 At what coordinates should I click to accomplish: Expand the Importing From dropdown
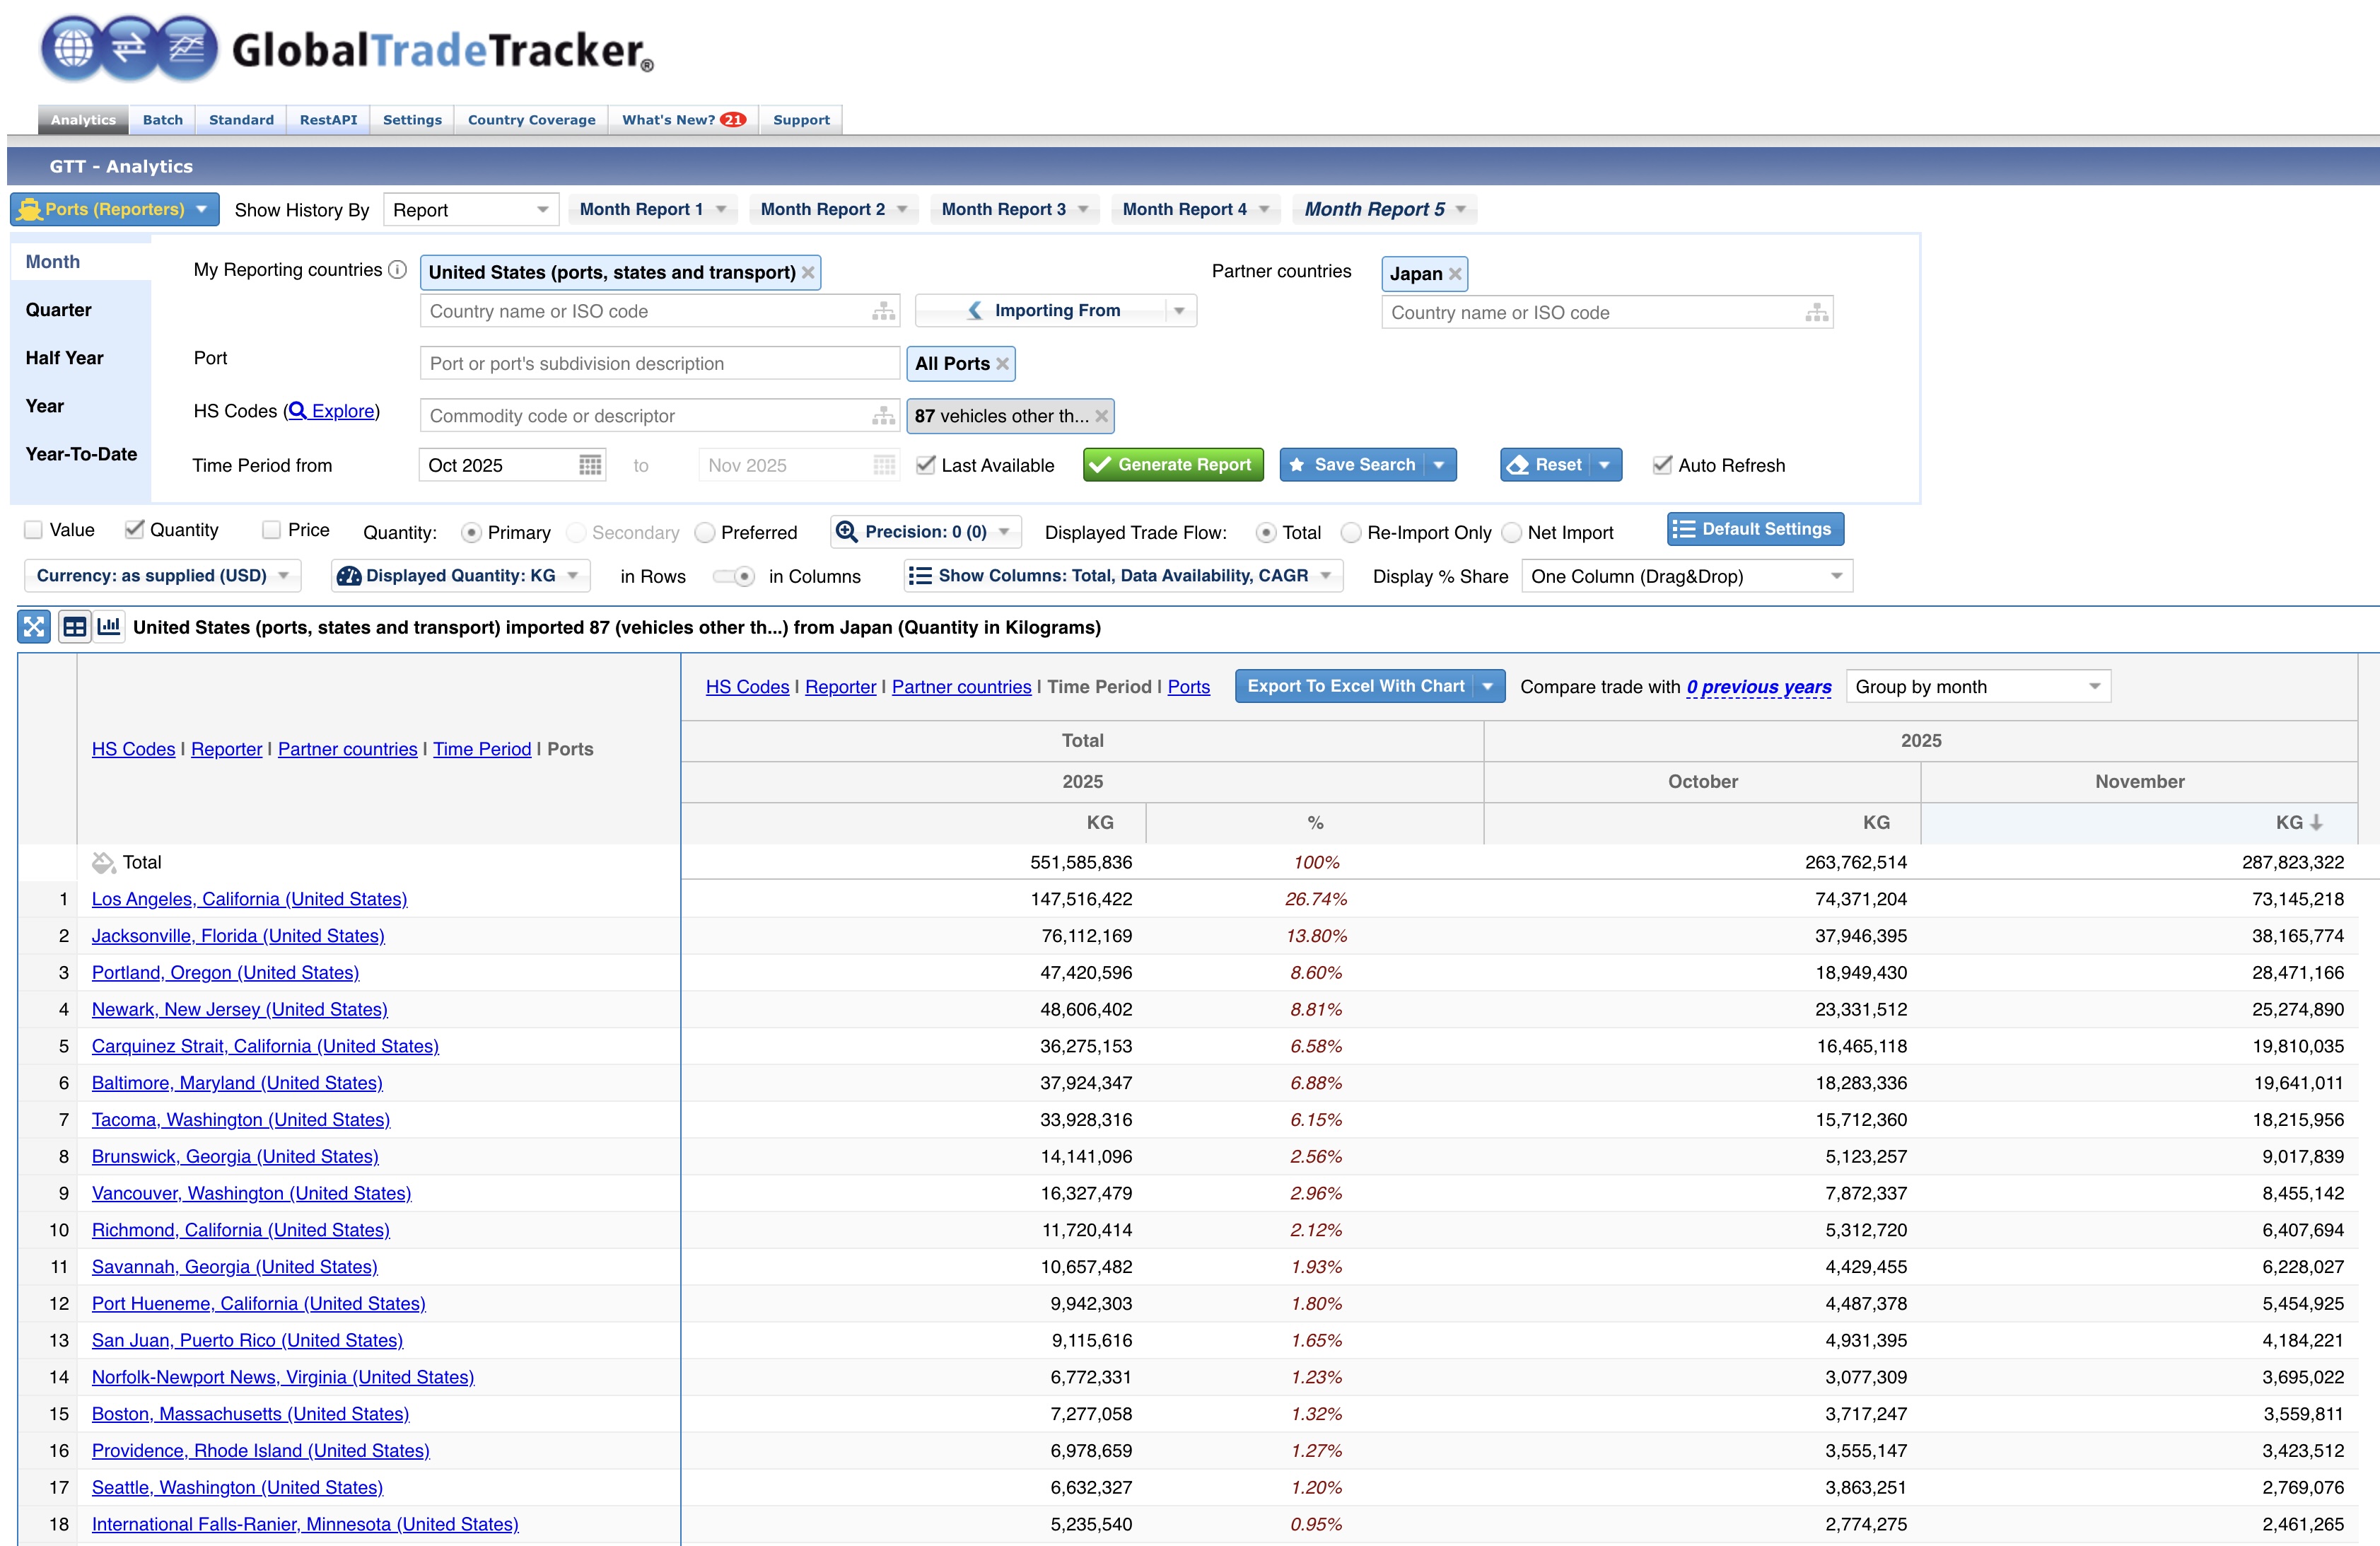coord(1179,311)
